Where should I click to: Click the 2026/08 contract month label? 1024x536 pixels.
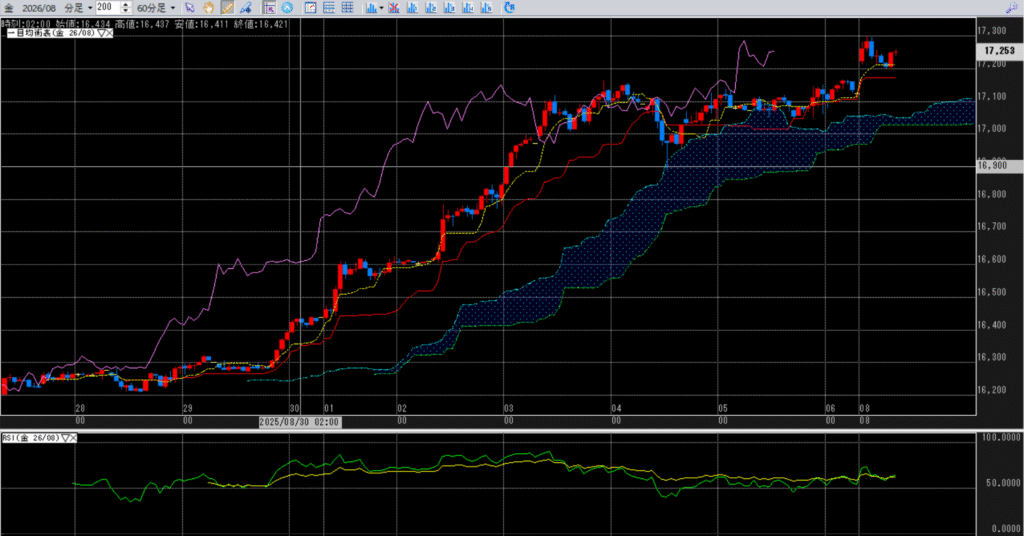pos(39,8)
